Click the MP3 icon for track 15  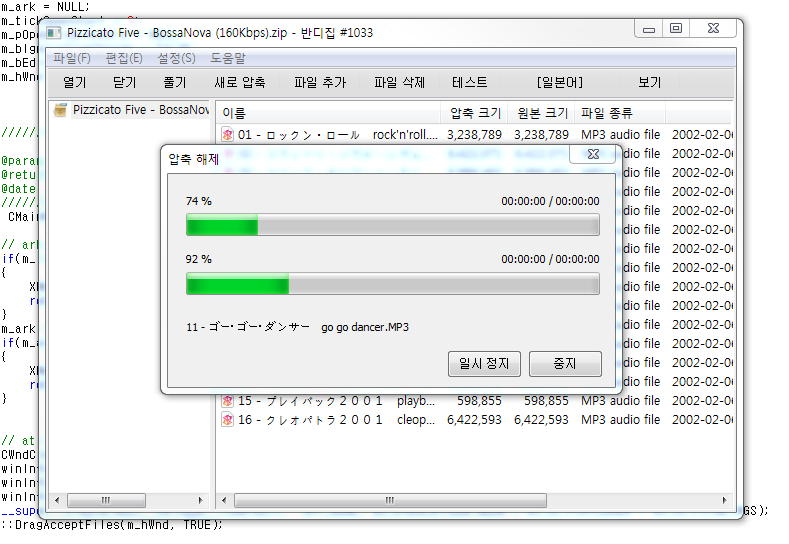(228, 401)
